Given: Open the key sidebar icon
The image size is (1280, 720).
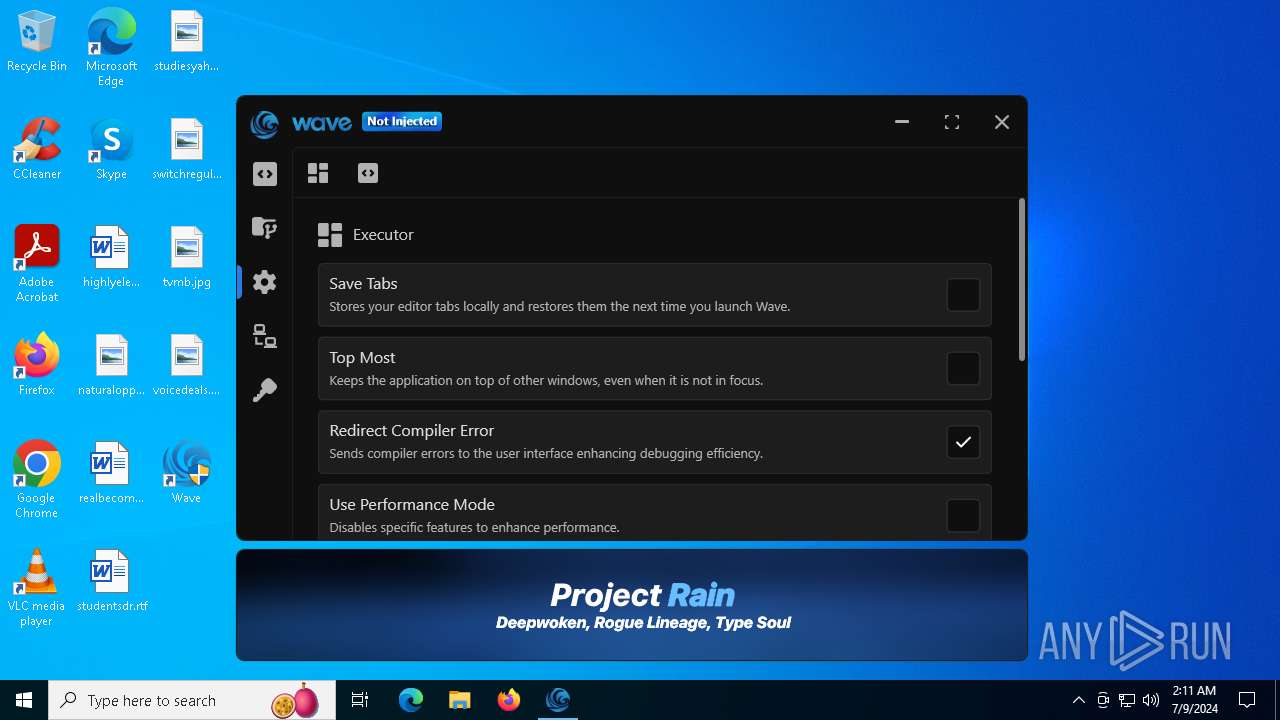Looking at the screenshot, I should coord(265,390).
